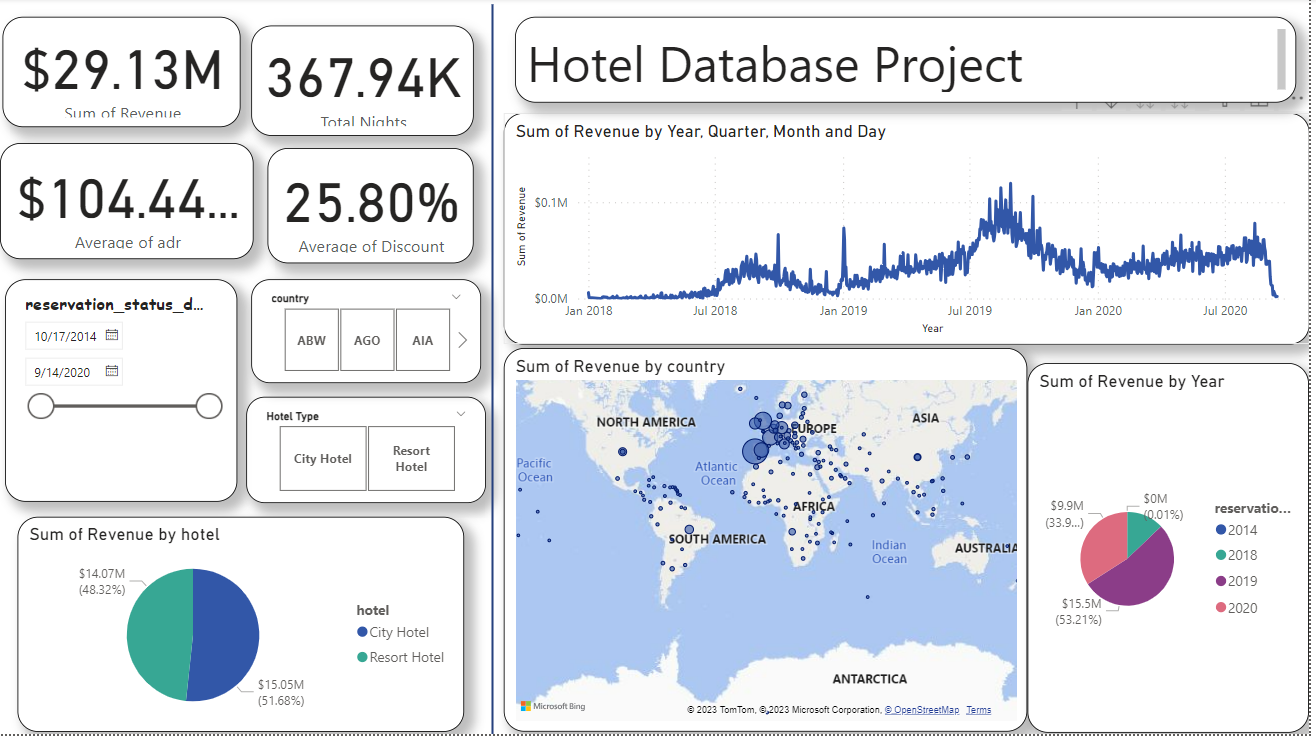
Task: Click the 2019 legend marker in year chart
Action: [x=1221, y=581]
